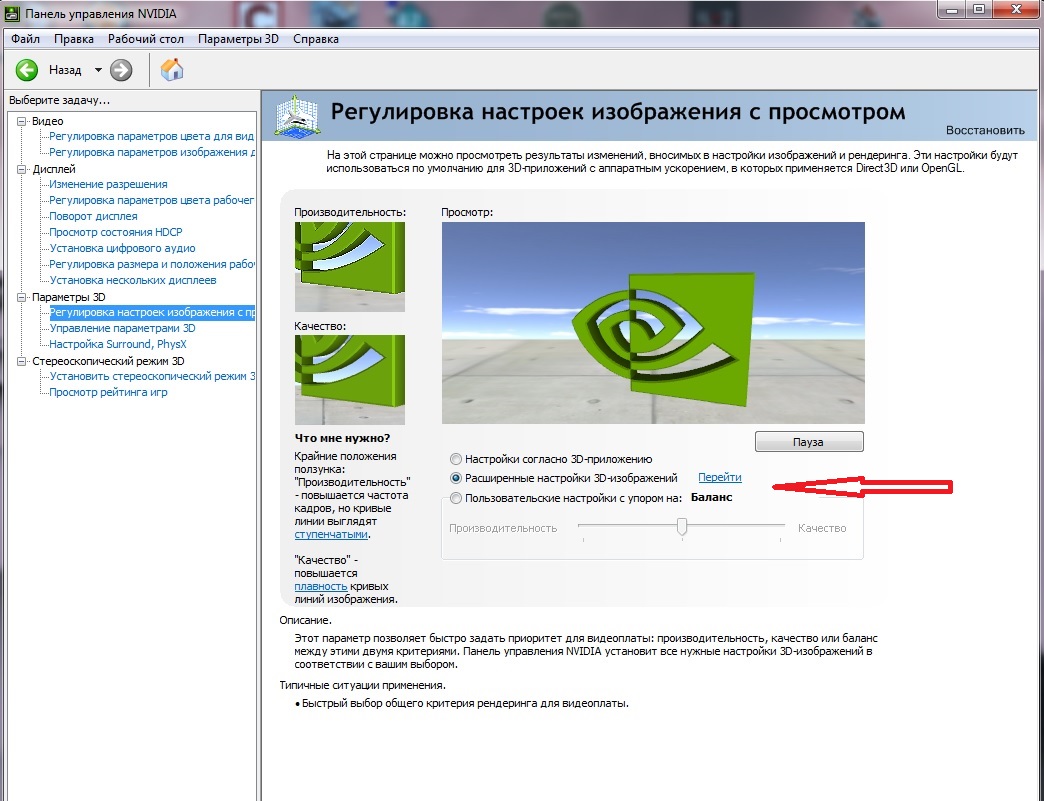Click the Баланс value text

click(712, 497)
